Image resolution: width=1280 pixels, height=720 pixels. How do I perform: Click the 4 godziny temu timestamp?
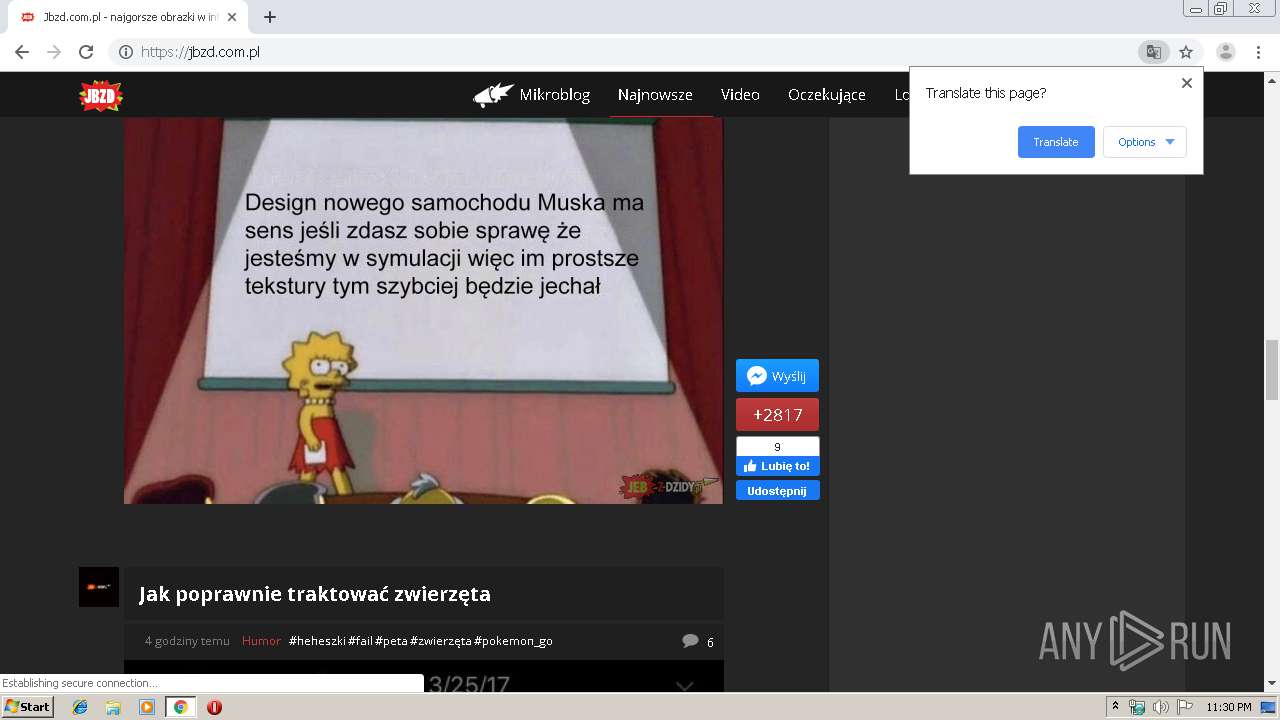click(187, 641)
